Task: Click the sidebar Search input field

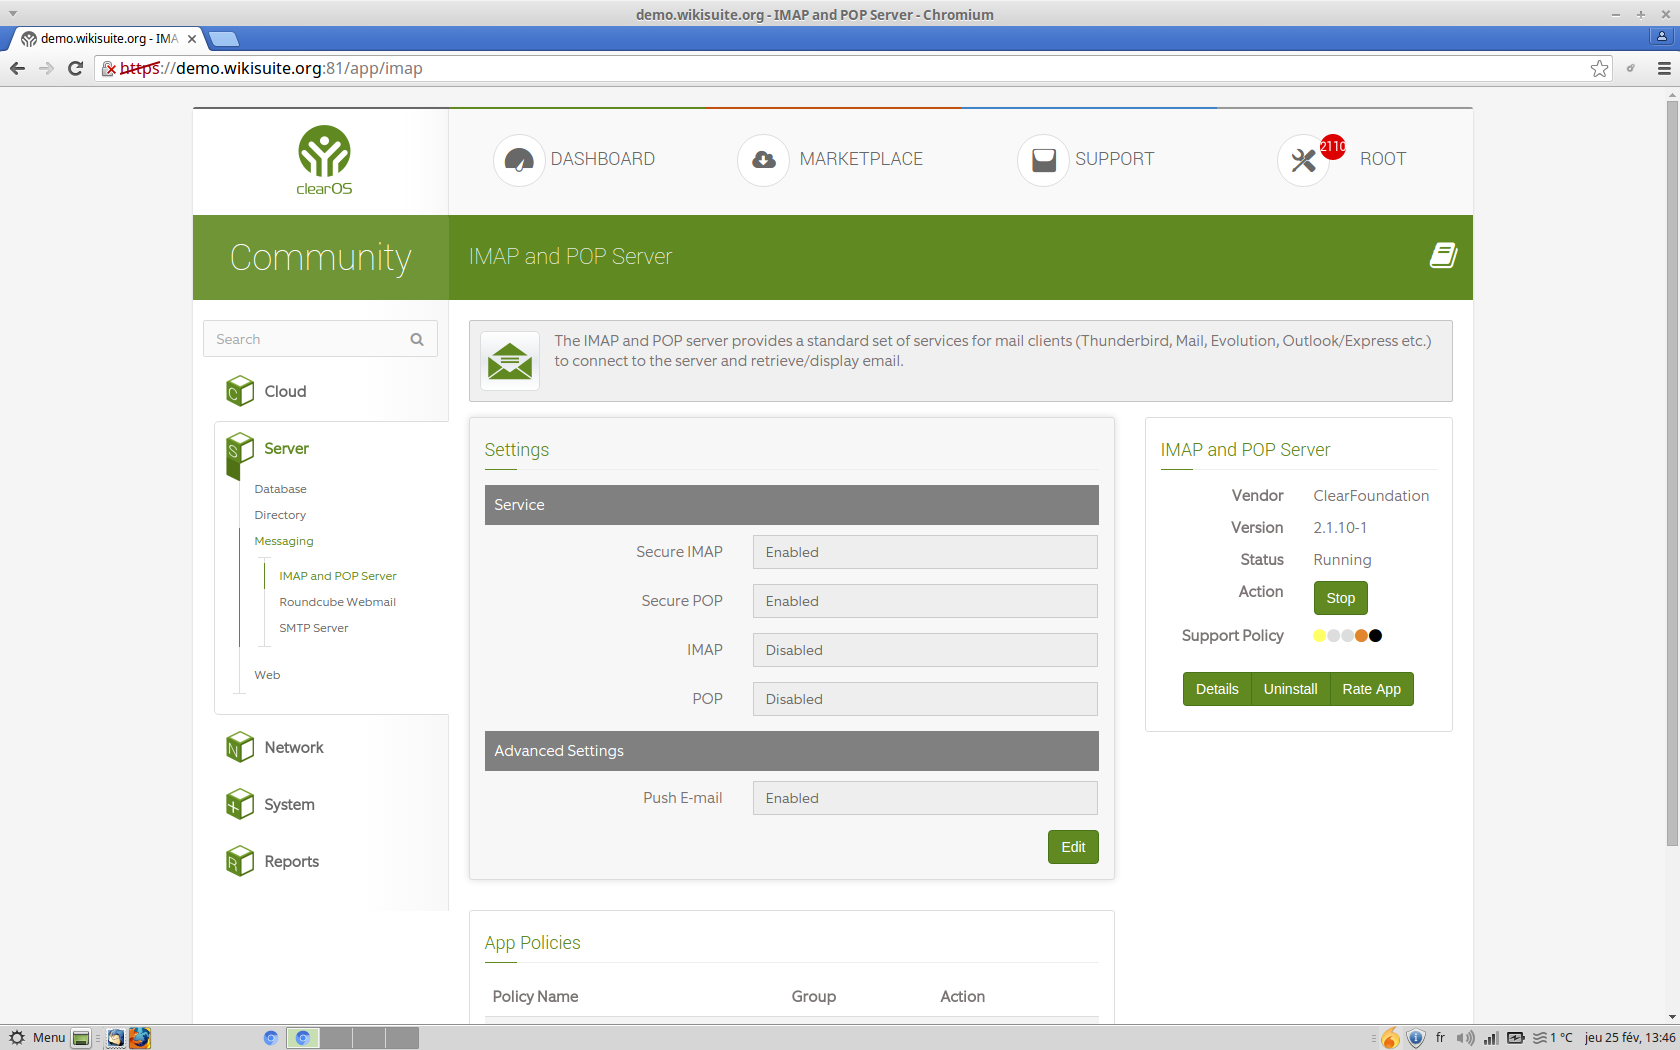Action: [x=305, y=340]
